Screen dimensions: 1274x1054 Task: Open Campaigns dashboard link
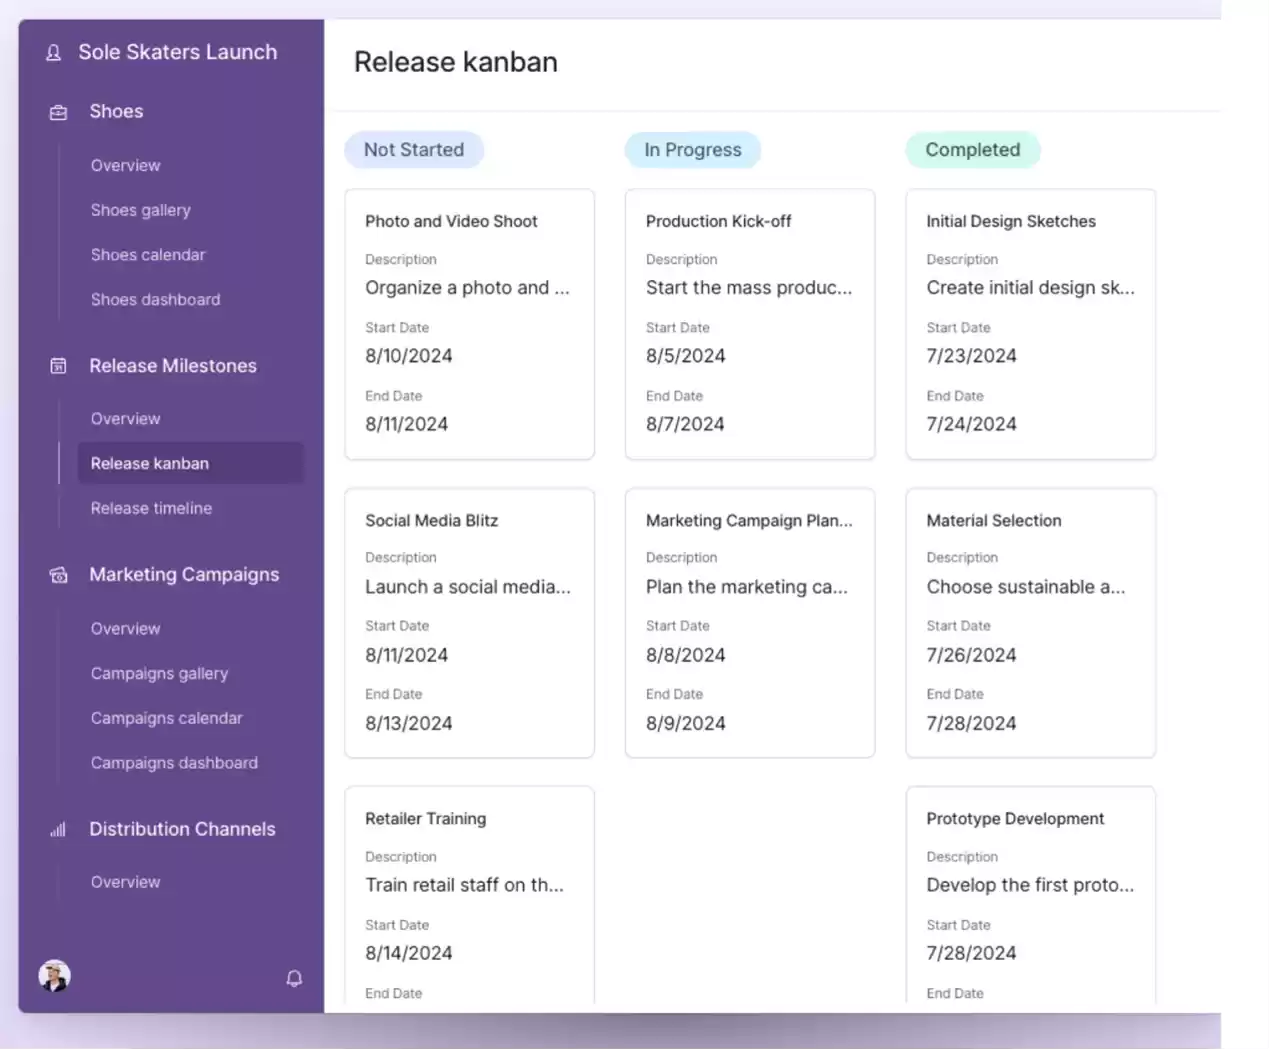click(x=174, y=763)
